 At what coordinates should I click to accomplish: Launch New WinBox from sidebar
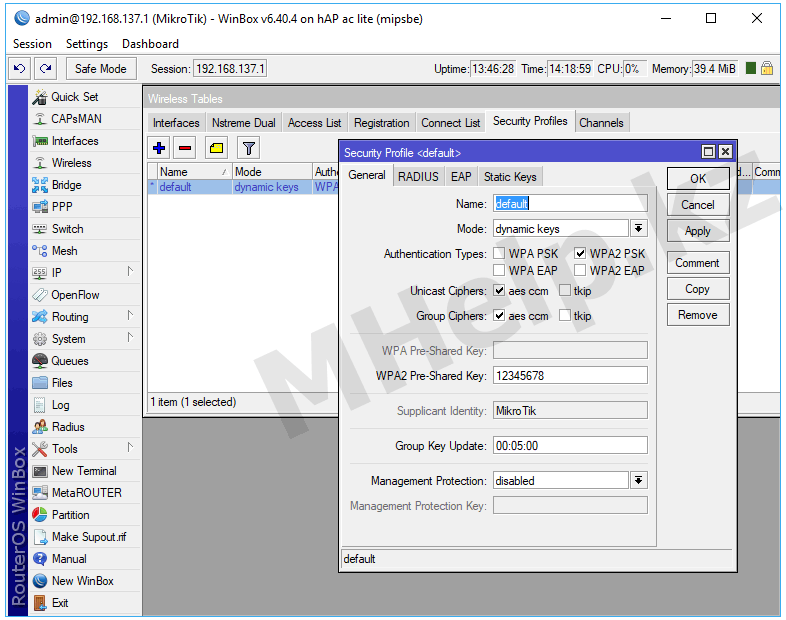coord(85,581)
